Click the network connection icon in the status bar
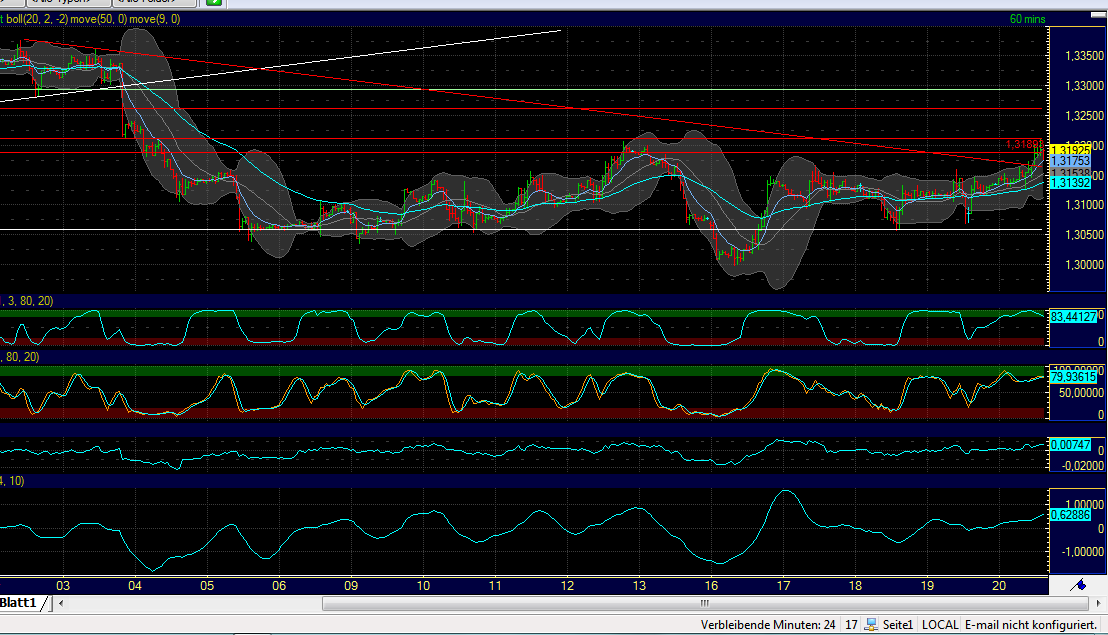Screen dimensions: 1108x635 tap(871, 624)
